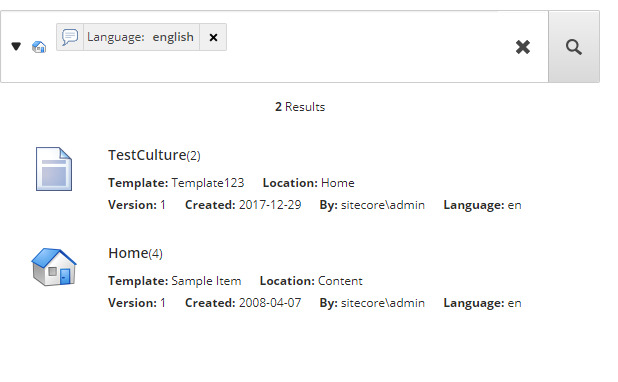Click sitecore\admin in the Home row
Viewport: 618px width, 382px height.
point(383,303)
